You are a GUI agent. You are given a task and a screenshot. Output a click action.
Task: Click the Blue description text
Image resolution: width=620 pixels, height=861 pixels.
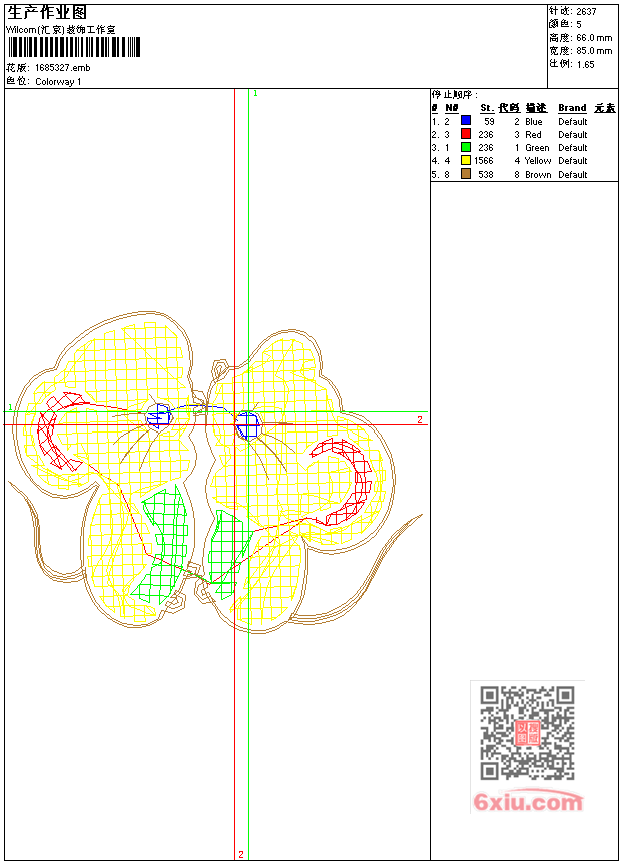534,121
